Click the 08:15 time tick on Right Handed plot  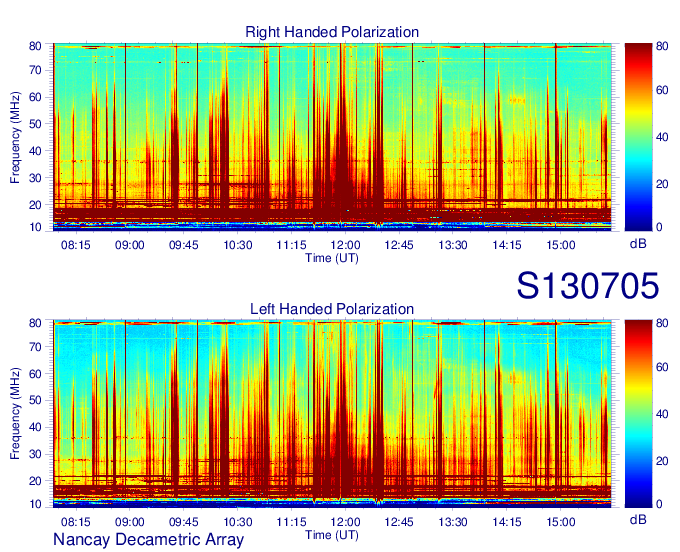click(x=76, y=245)
